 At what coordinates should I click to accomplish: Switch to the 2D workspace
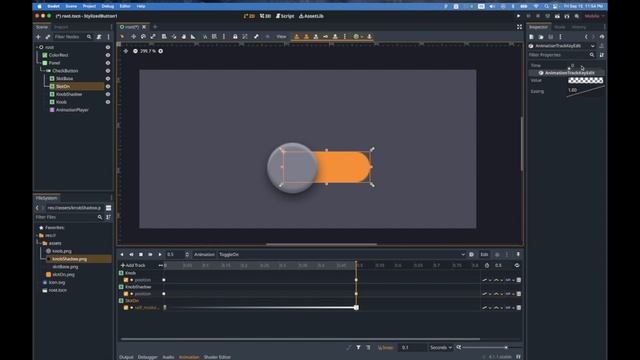click(x=249, y=16)
